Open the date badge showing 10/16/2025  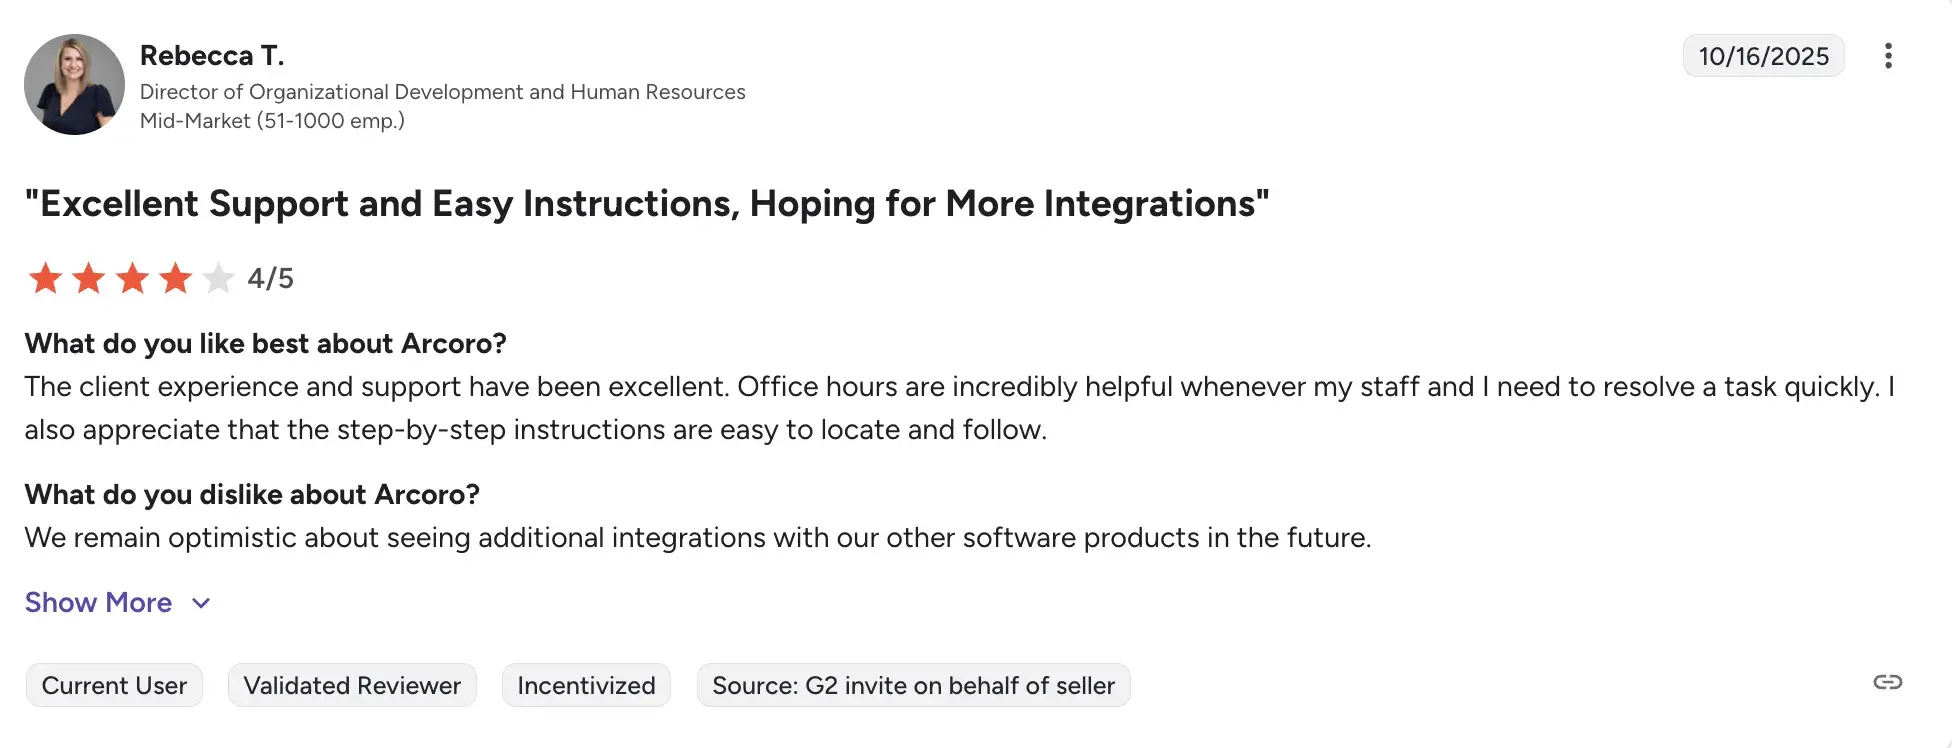1763,56
